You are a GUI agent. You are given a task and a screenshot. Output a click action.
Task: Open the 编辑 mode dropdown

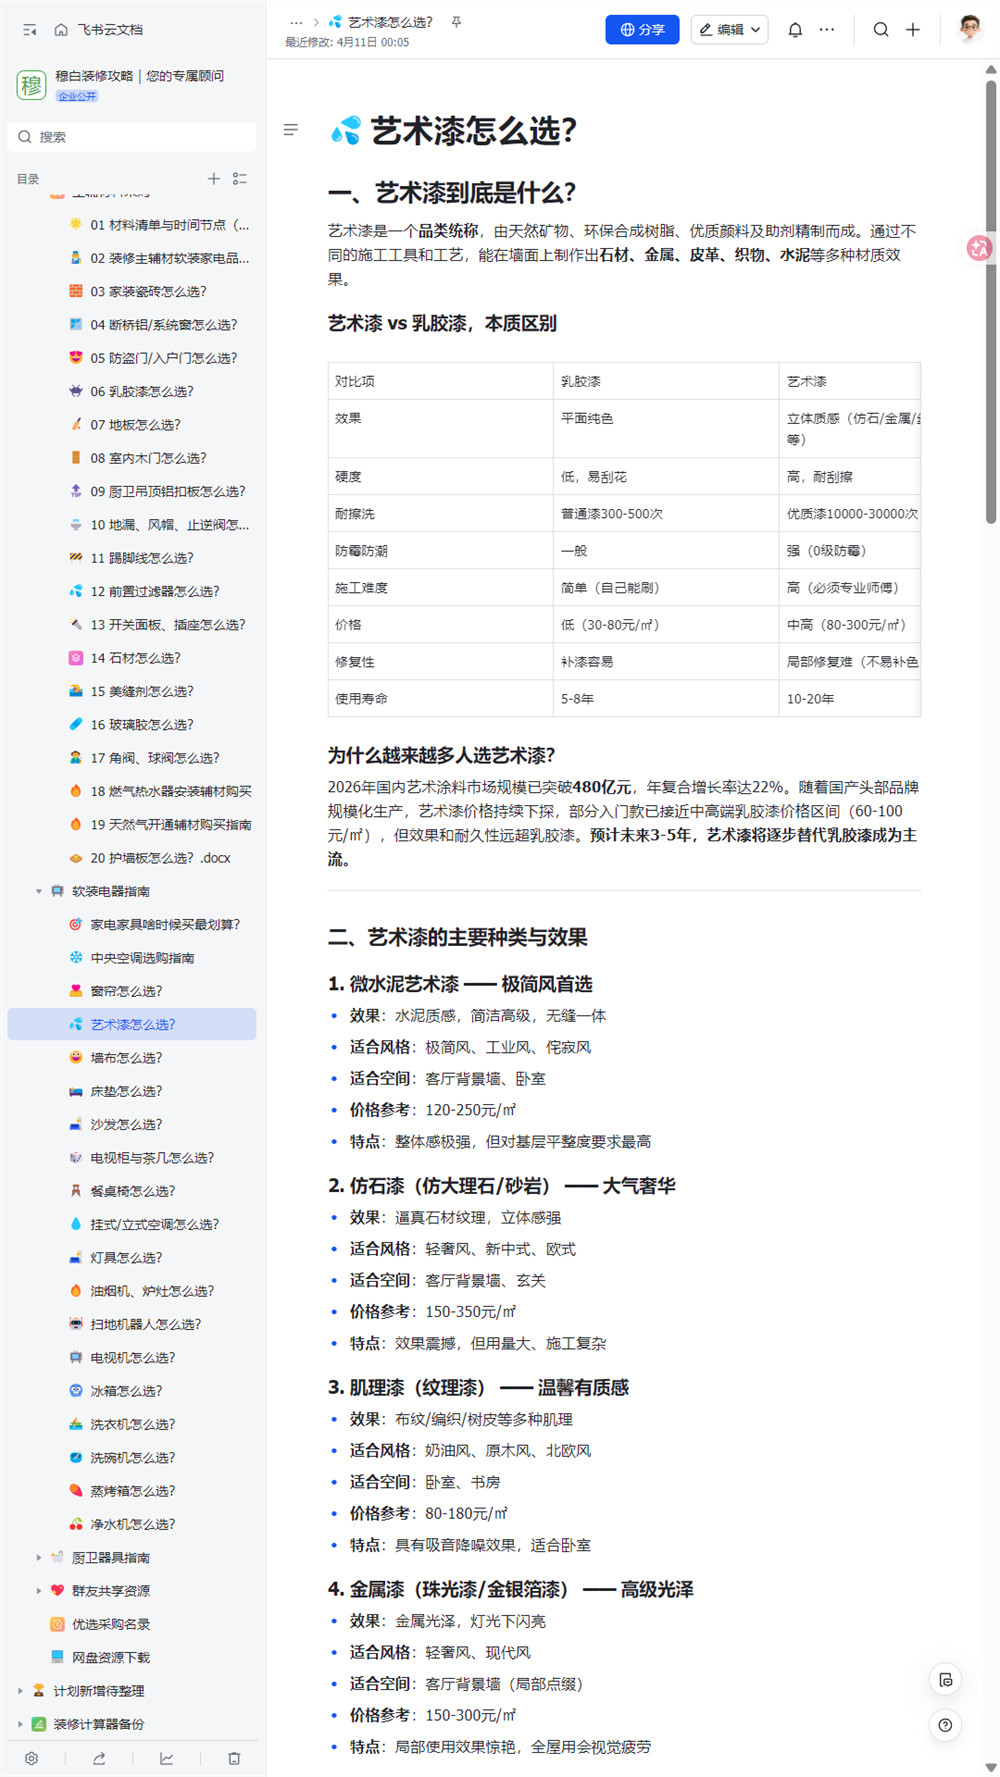(x=729, y=30)
